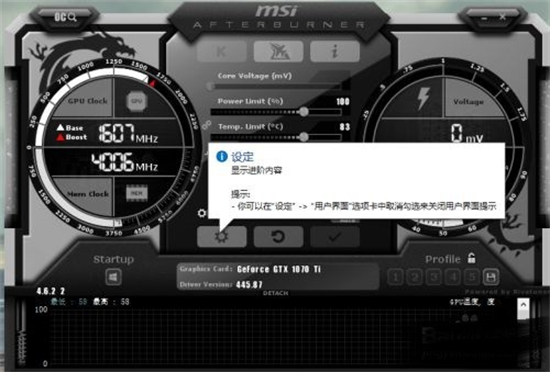Click the Core Voltage slider track
550x372 pixels.
[275, 86]
